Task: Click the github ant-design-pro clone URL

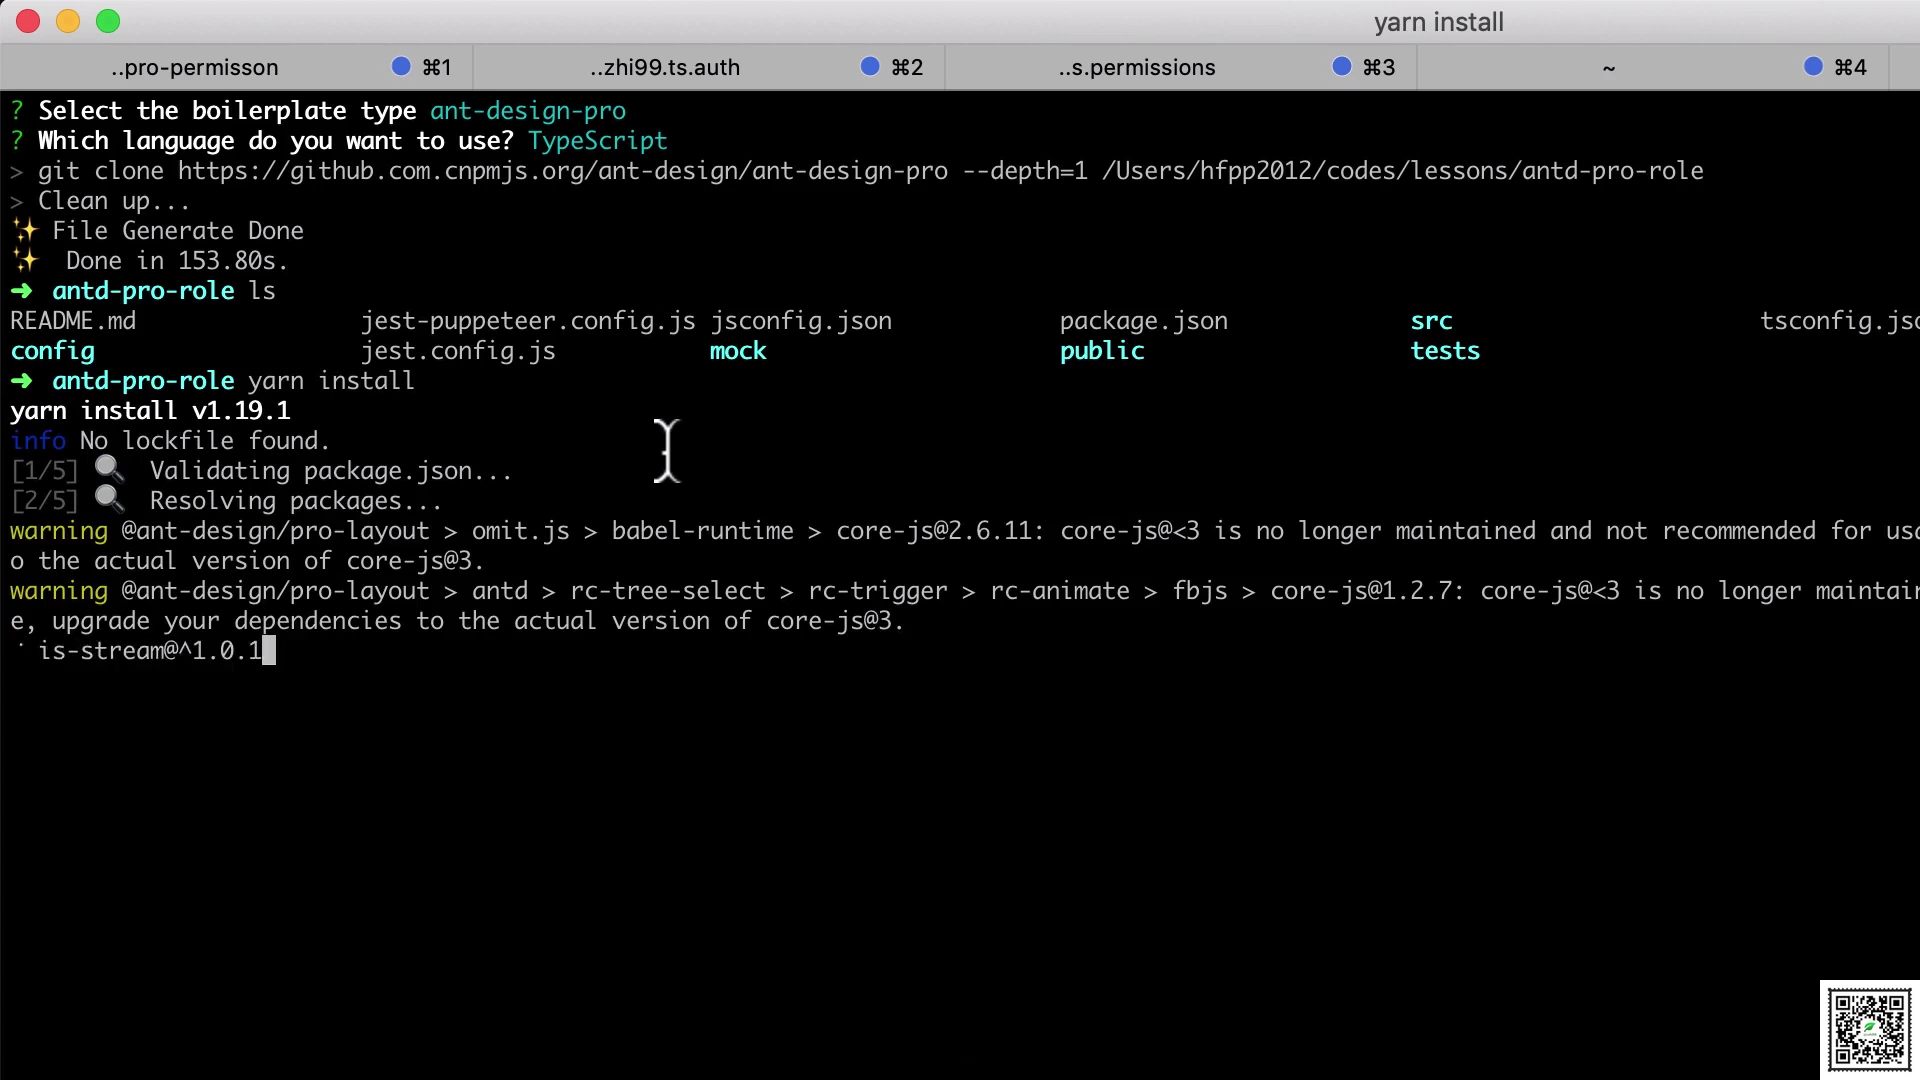Action: tap(563, 171)
